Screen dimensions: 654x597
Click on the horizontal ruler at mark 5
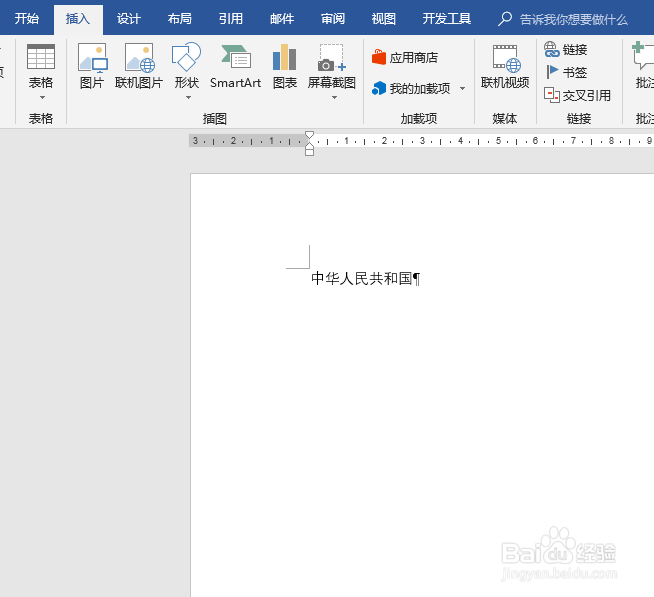(x=498, y=141)
